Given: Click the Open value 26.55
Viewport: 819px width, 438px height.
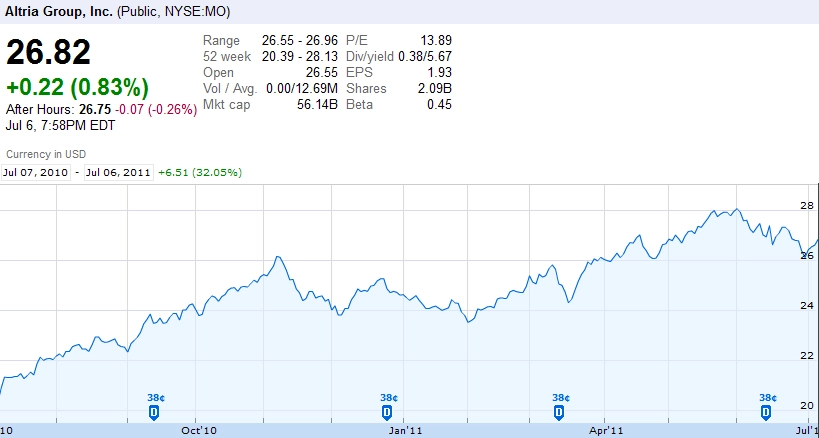Looking at the screenshot, I should pos(322,73).
